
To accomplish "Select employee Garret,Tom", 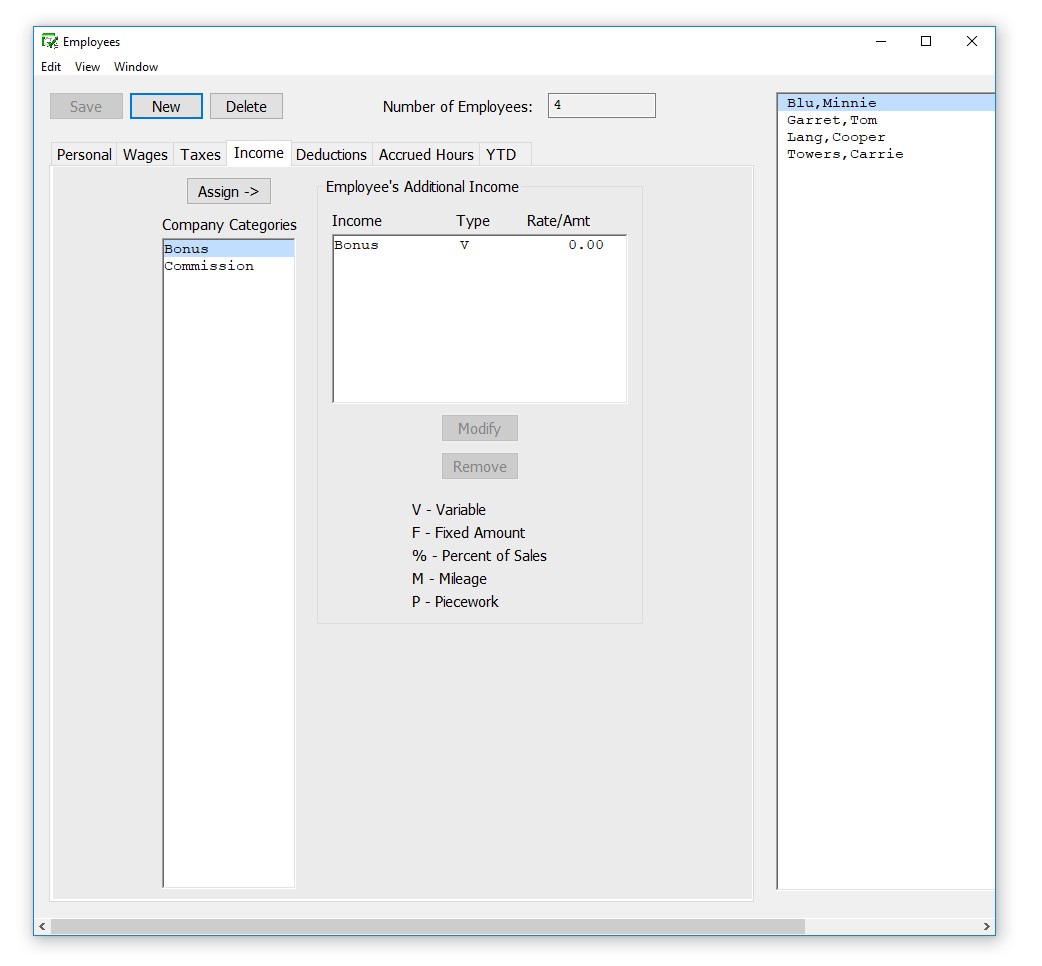I will click(832, 120).
